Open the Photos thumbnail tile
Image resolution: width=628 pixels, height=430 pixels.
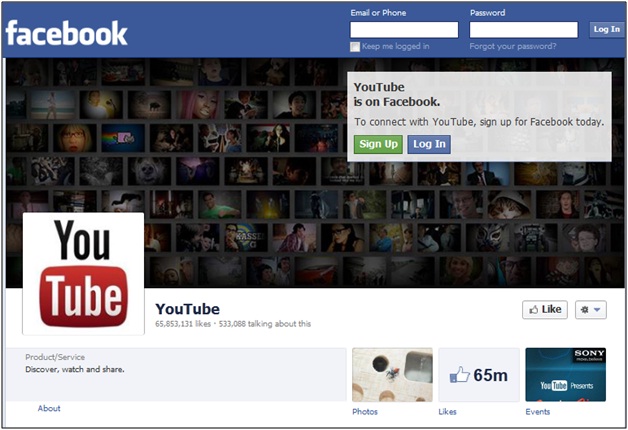coord(392,374)
